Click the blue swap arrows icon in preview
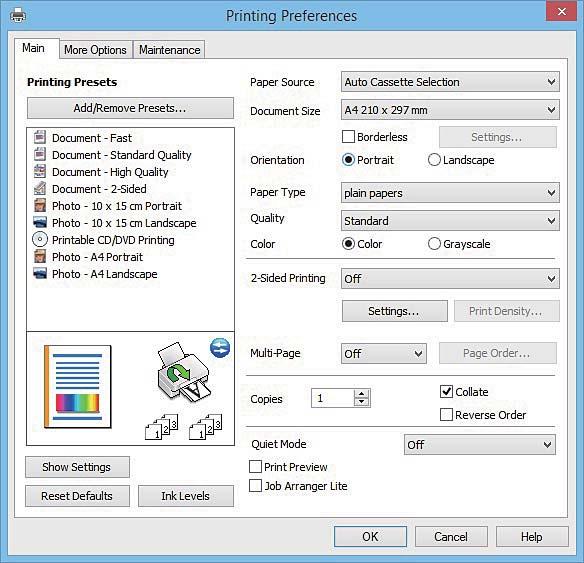 pos(220,348)
